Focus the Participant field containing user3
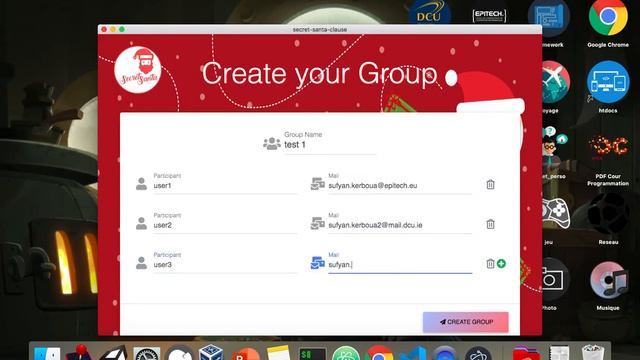Viewport: 640px width, 360px height. tap(225, 265)
